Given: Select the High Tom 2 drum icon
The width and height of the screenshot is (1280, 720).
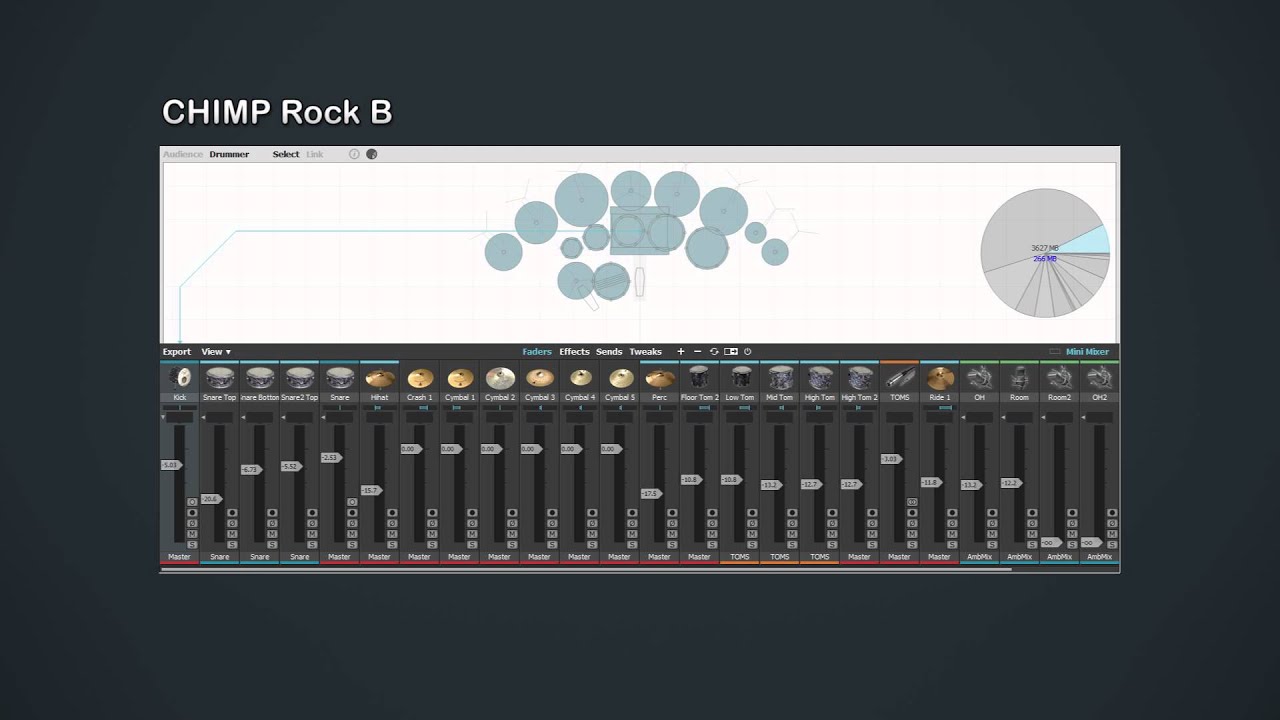Looking at the screenshot, I should pos(860,378).
